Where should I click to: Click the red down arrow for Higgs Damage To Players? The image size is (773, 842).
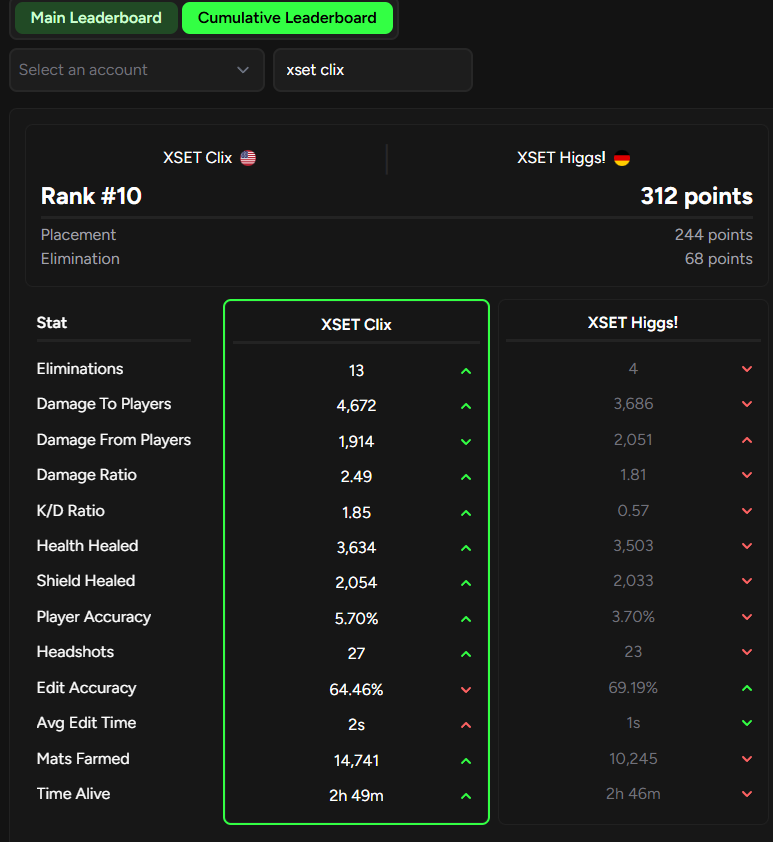tap(747, 404)
